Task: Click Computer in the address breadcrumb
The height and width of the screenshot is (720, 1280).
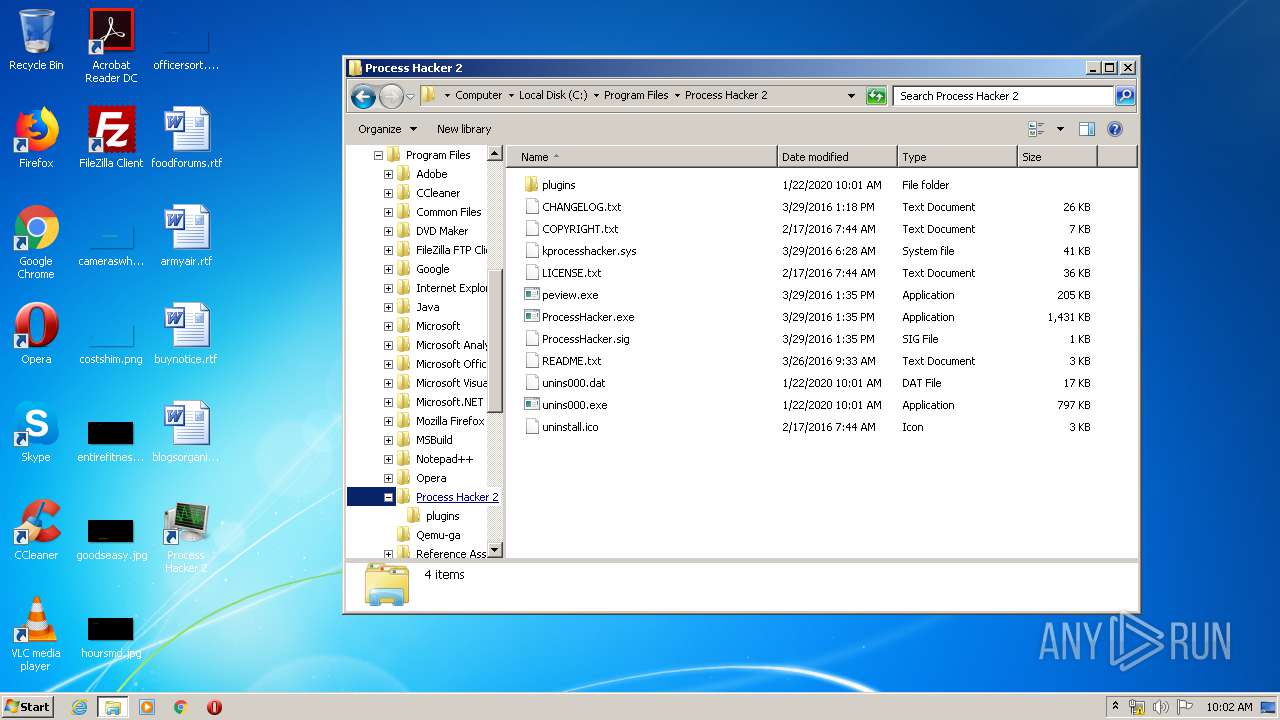Action: pyautogui.click(x=479, y=96)
